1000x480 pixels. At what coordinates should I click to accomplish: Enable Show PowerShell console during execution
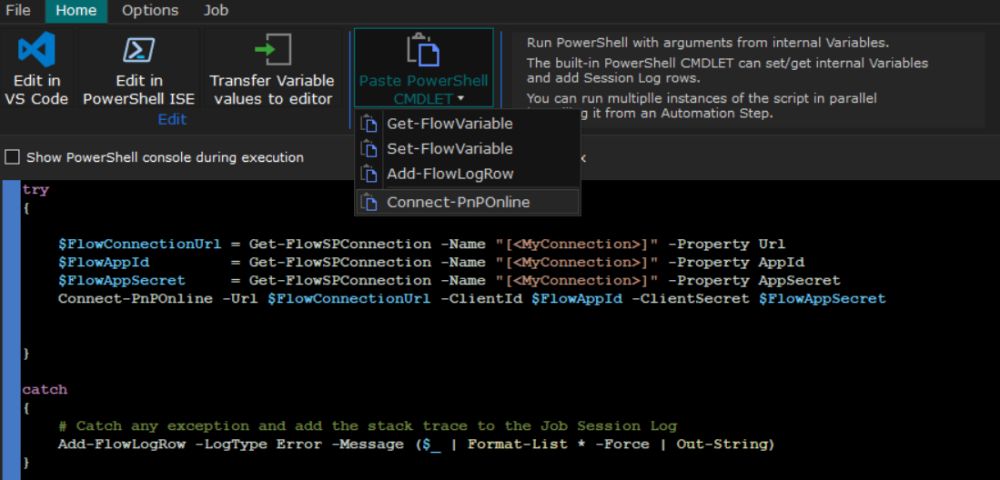[x=12, y=157]
